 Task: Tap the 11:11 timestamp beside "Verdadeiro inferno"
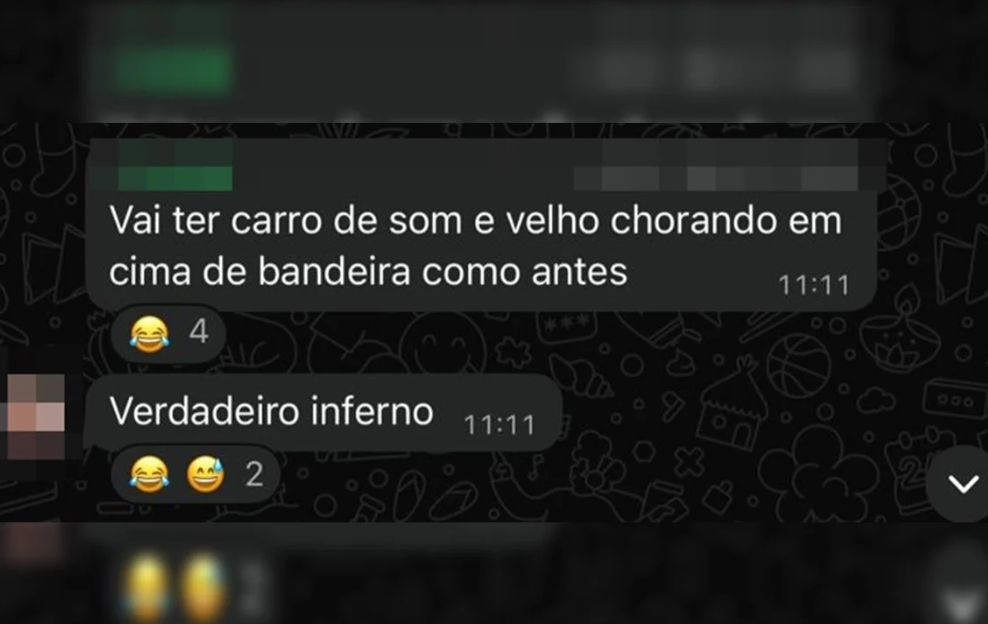499,425
